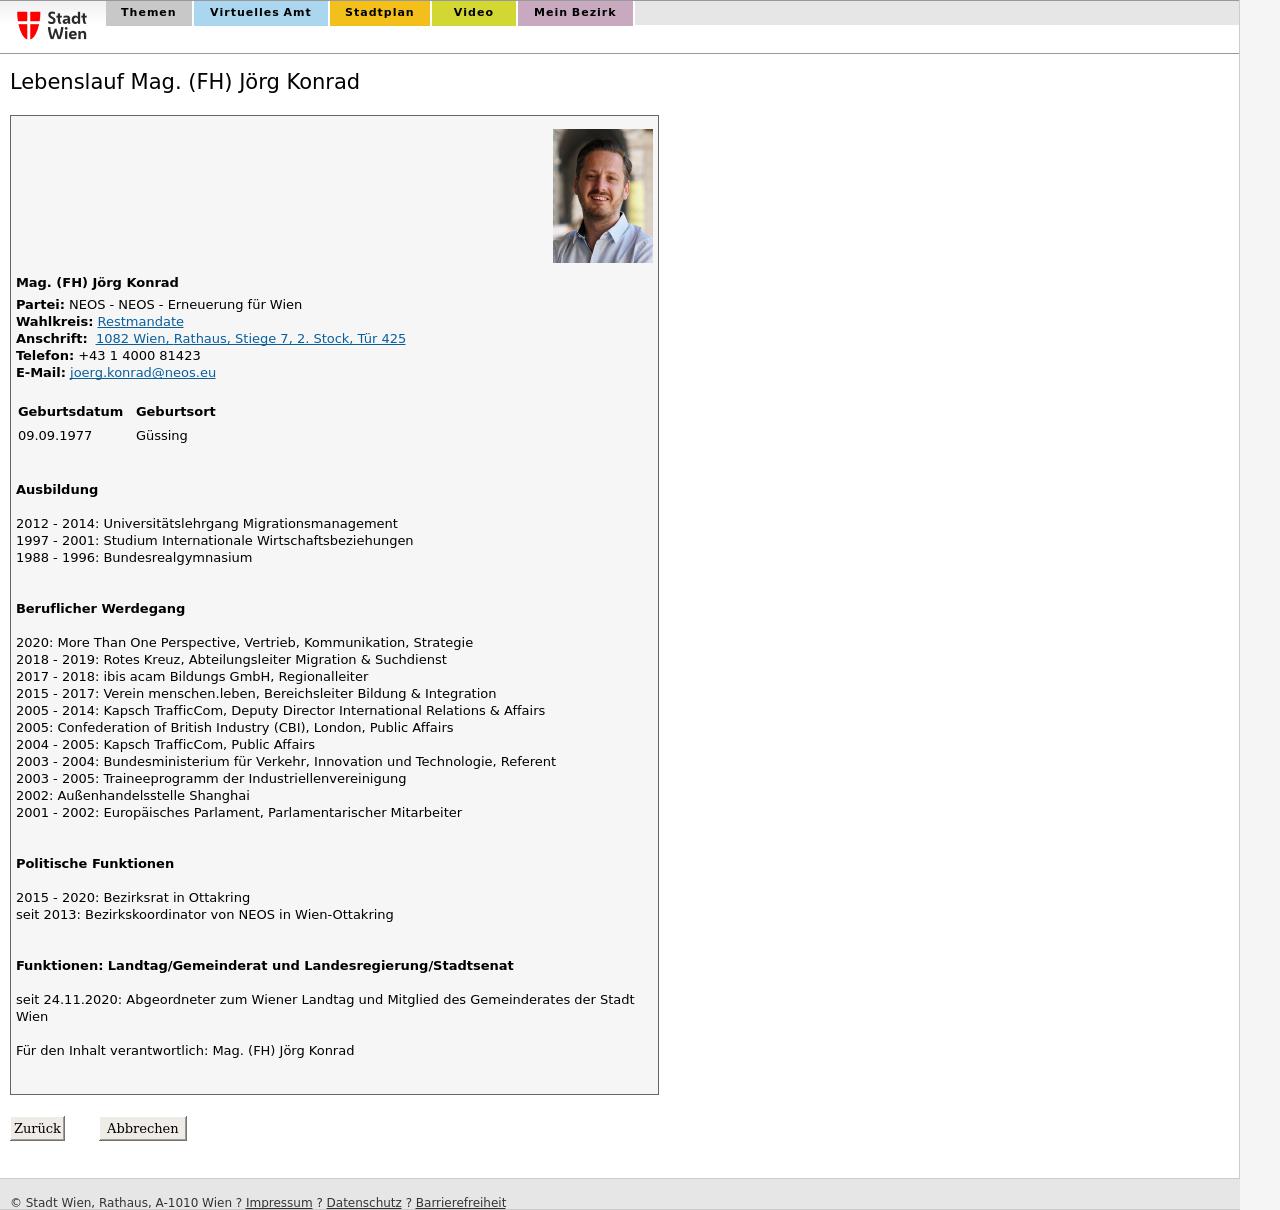The image size is (1280, 1210).
Task: Click the Geburtsdatum column header
Action: click(70, 411)
